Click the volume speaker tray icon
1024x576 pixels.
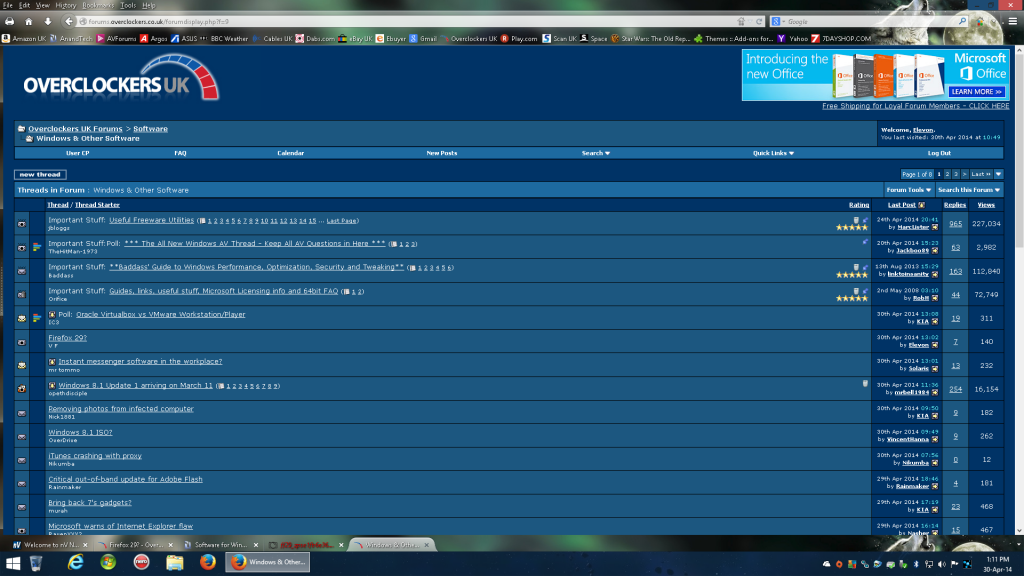(942, 564)
